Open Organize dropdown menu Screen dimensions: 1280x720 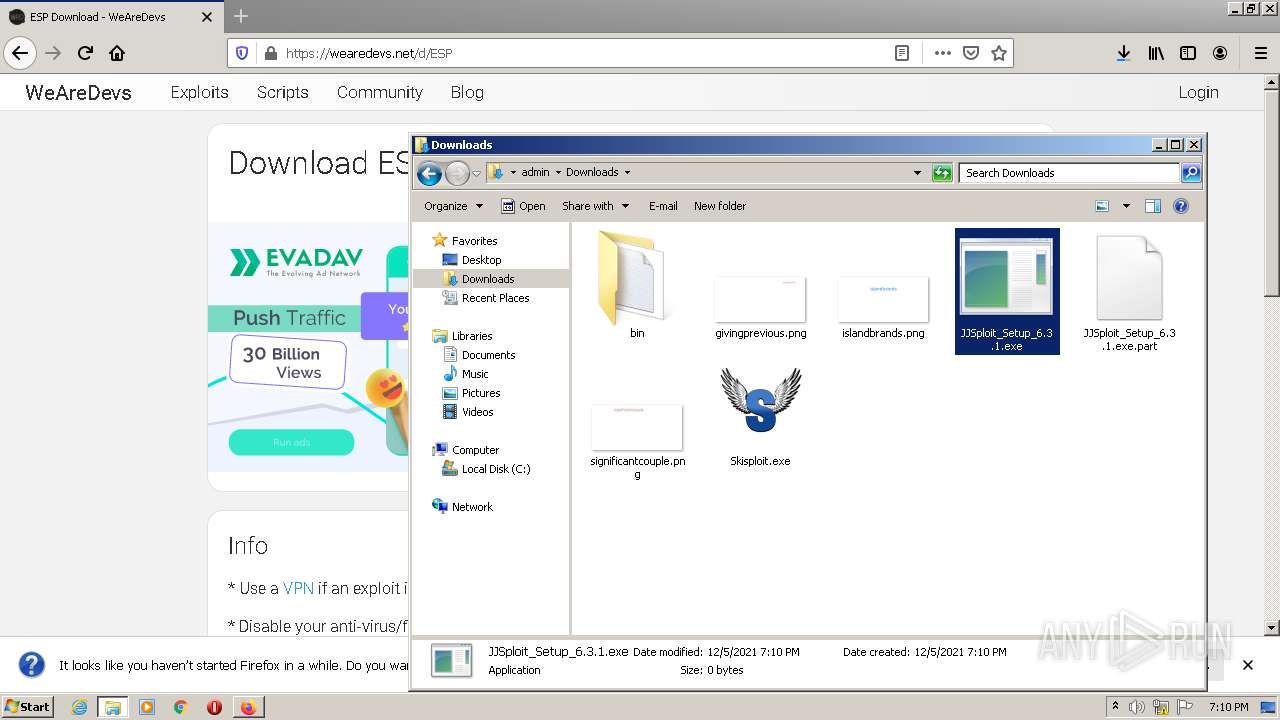[453, 206]
